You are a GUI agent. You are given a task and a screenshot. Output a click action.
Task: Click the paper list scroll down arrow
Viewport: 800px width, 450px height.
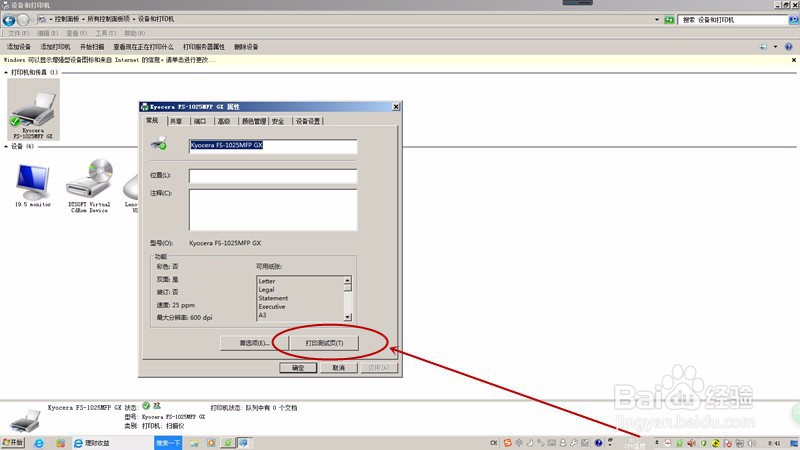coord(347,317)
